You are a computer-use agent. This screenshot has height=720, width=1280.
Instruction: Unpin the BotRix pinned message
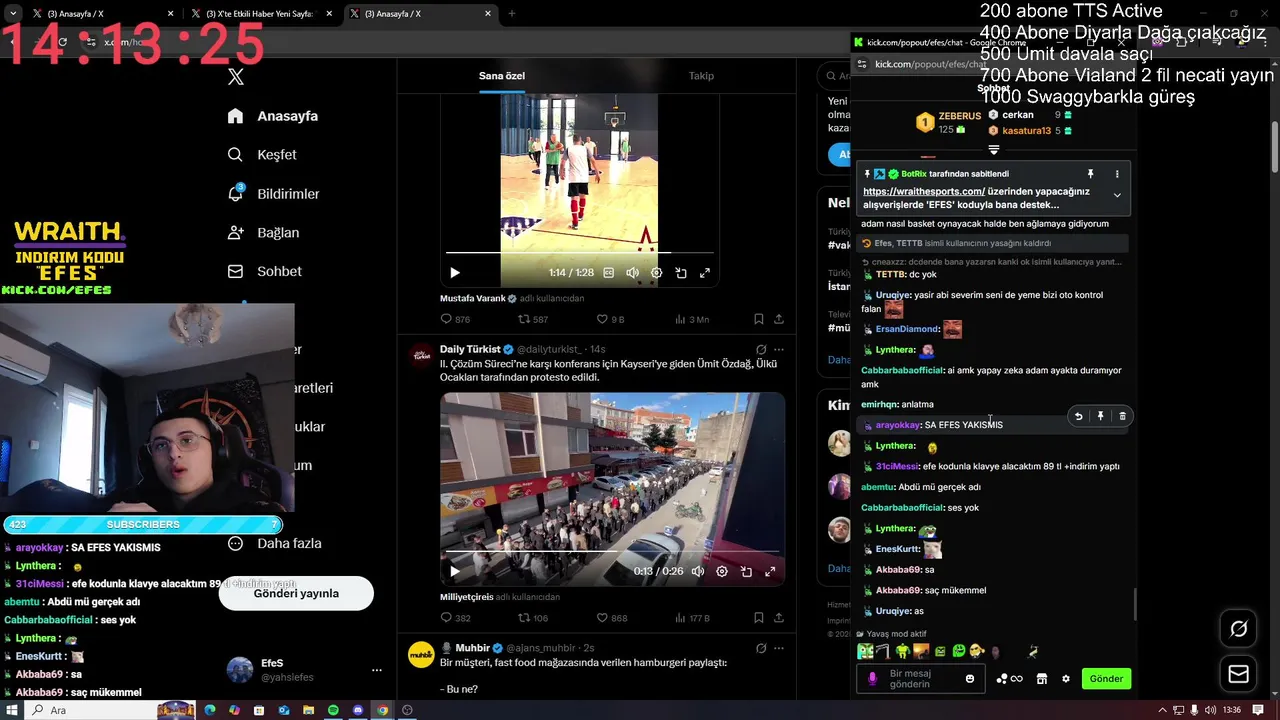click(x=1091, y=174)
